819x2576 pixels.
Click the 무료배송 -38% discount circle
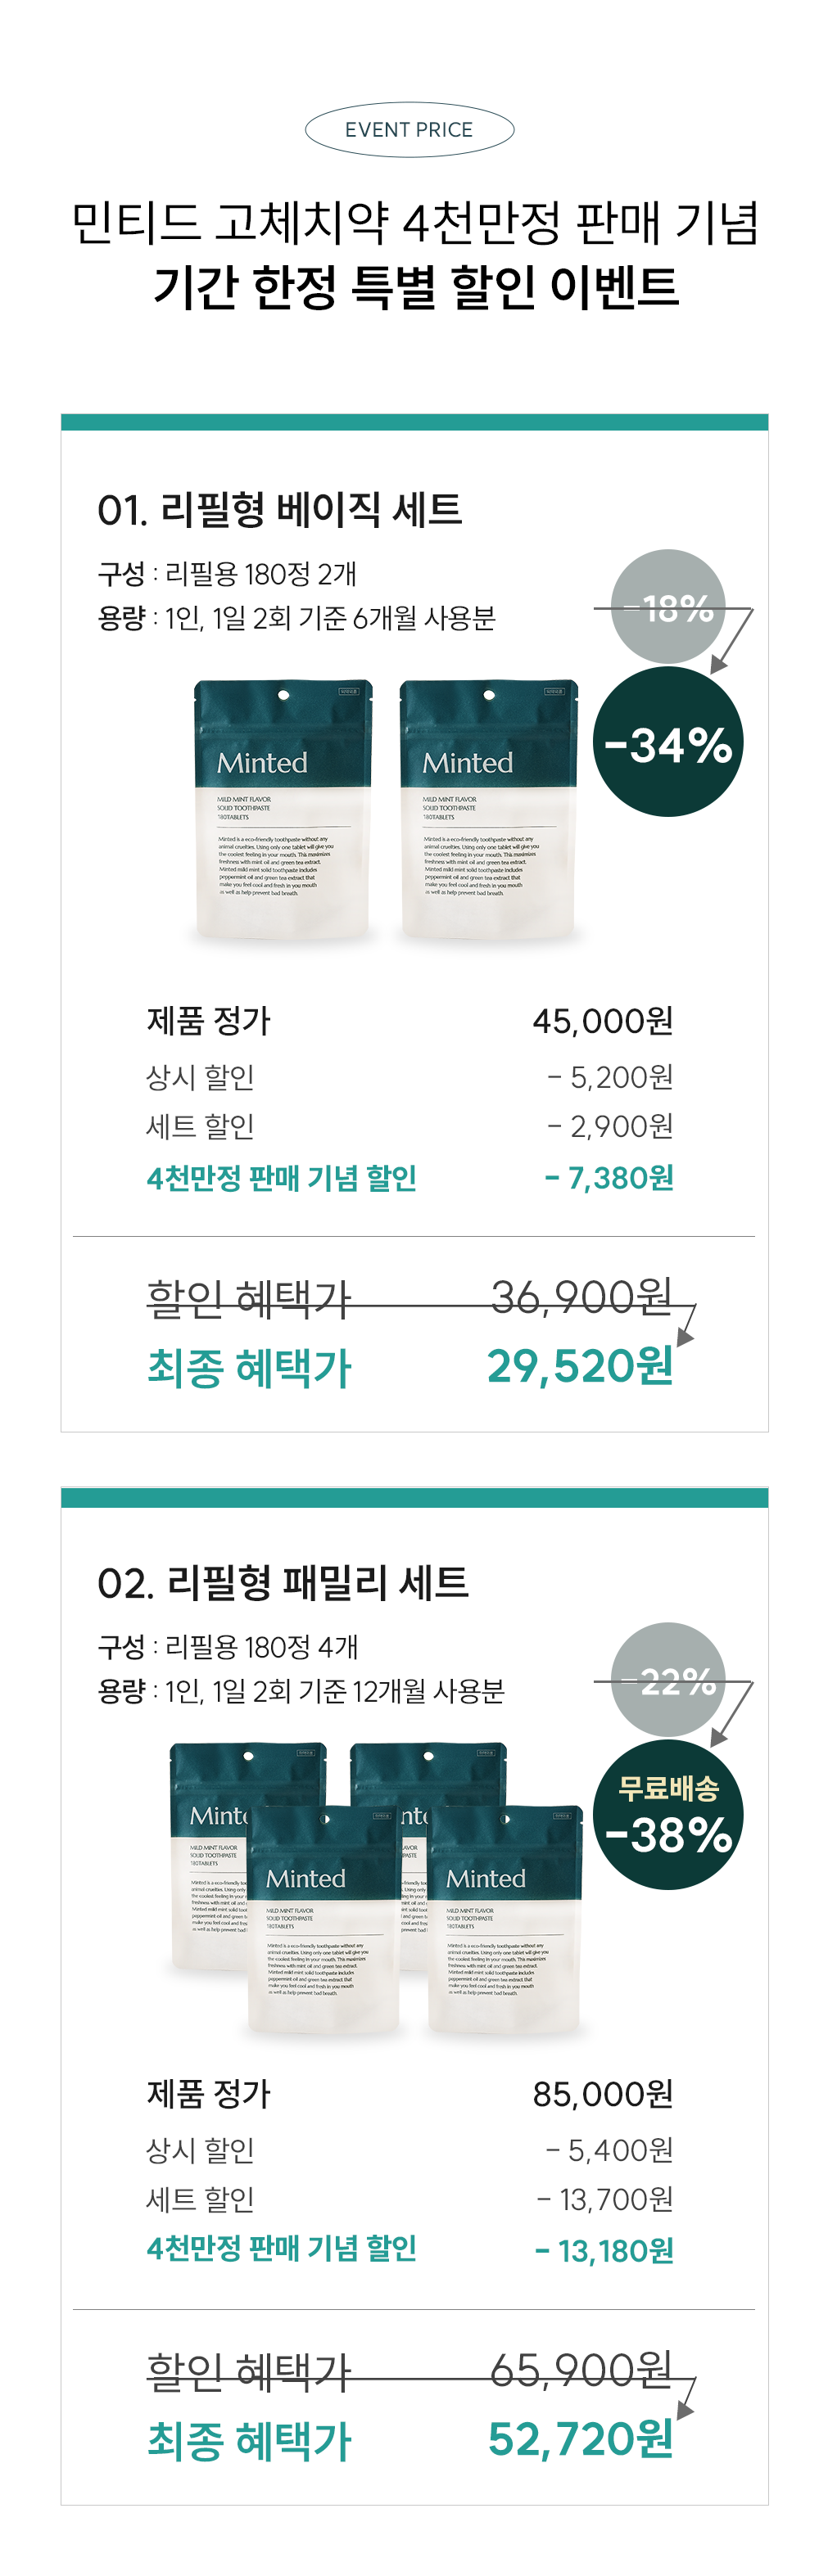[x=668, y=1815]
